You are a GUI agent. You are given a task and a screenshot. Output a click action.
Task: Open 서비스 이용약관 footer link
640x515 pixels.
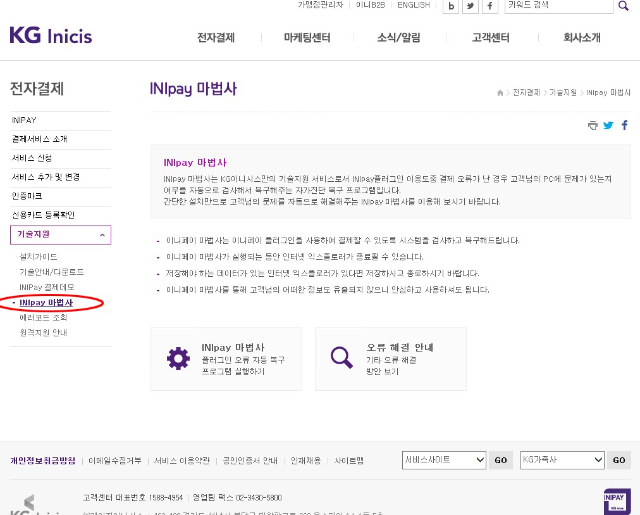(x=182, y=461)
